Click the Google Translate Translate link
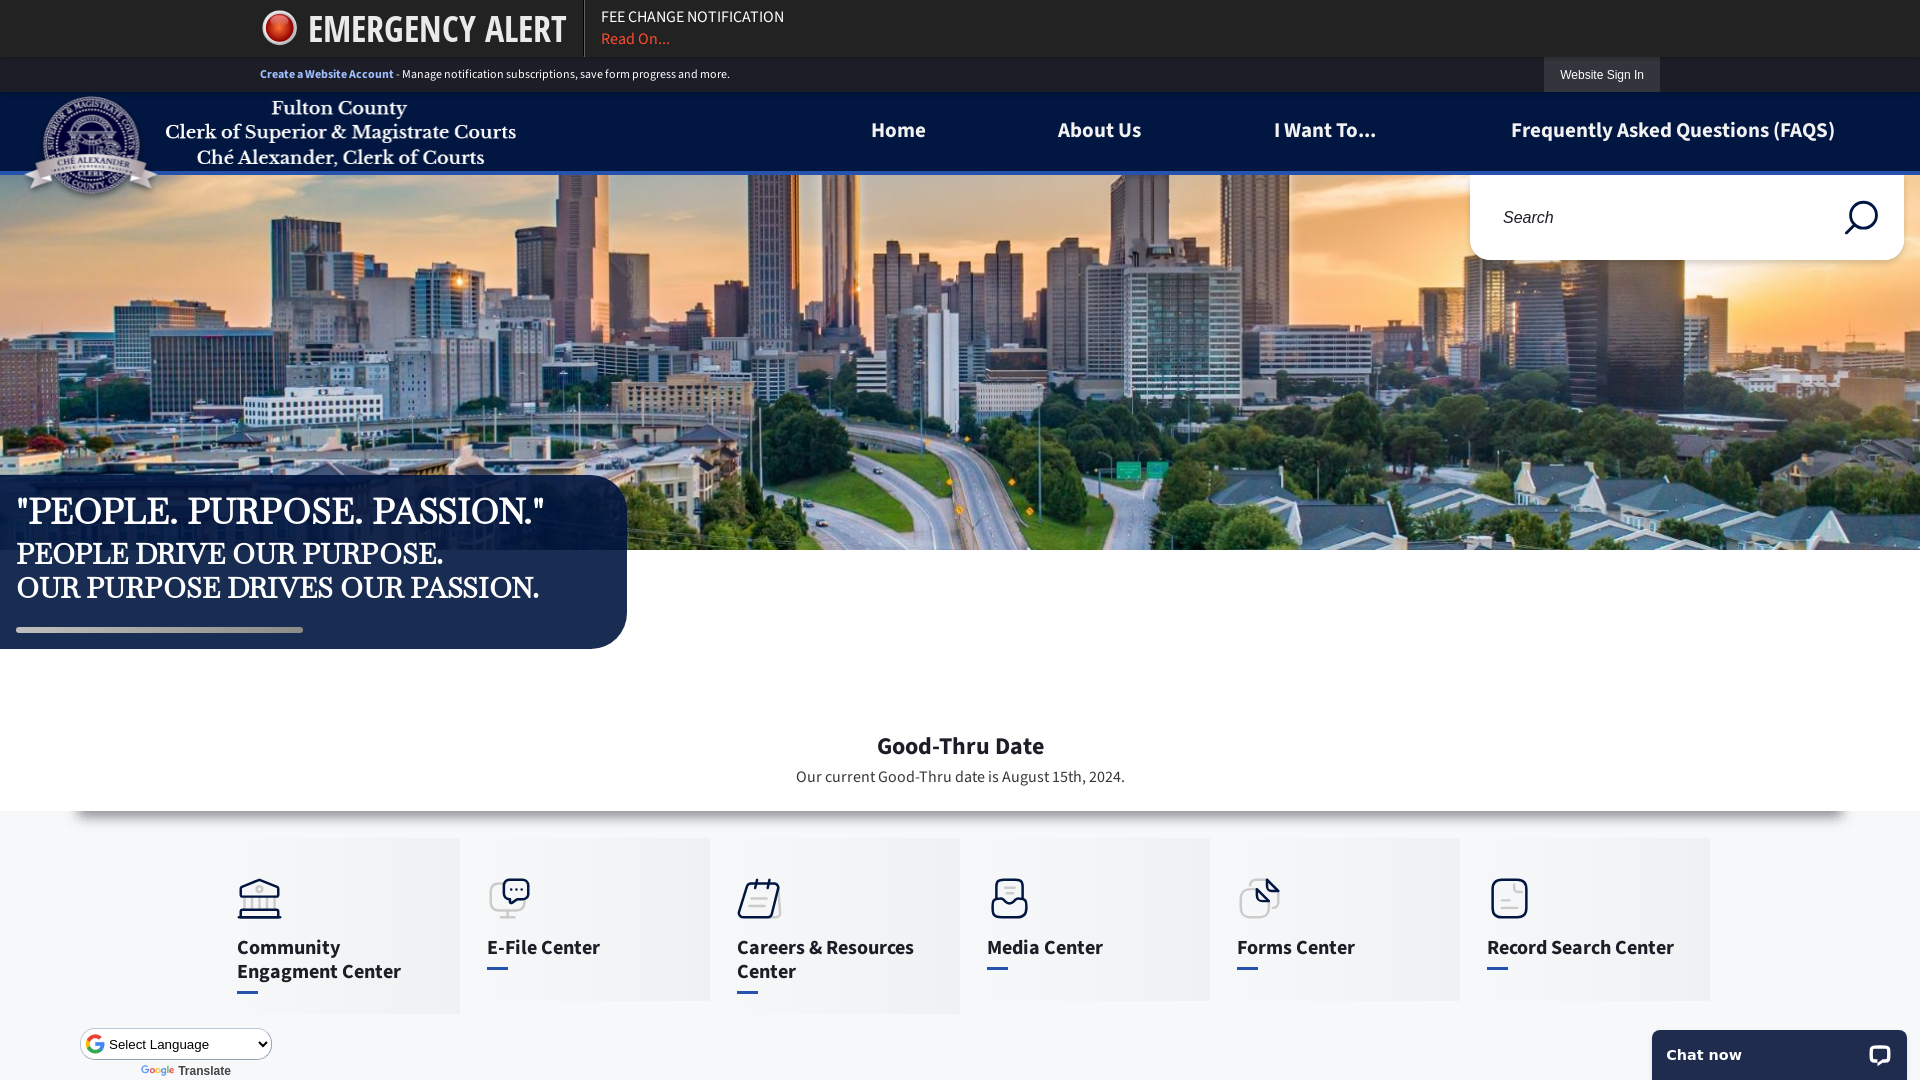Viewport: 1920px width, 1080px height. click(185, 1071)
